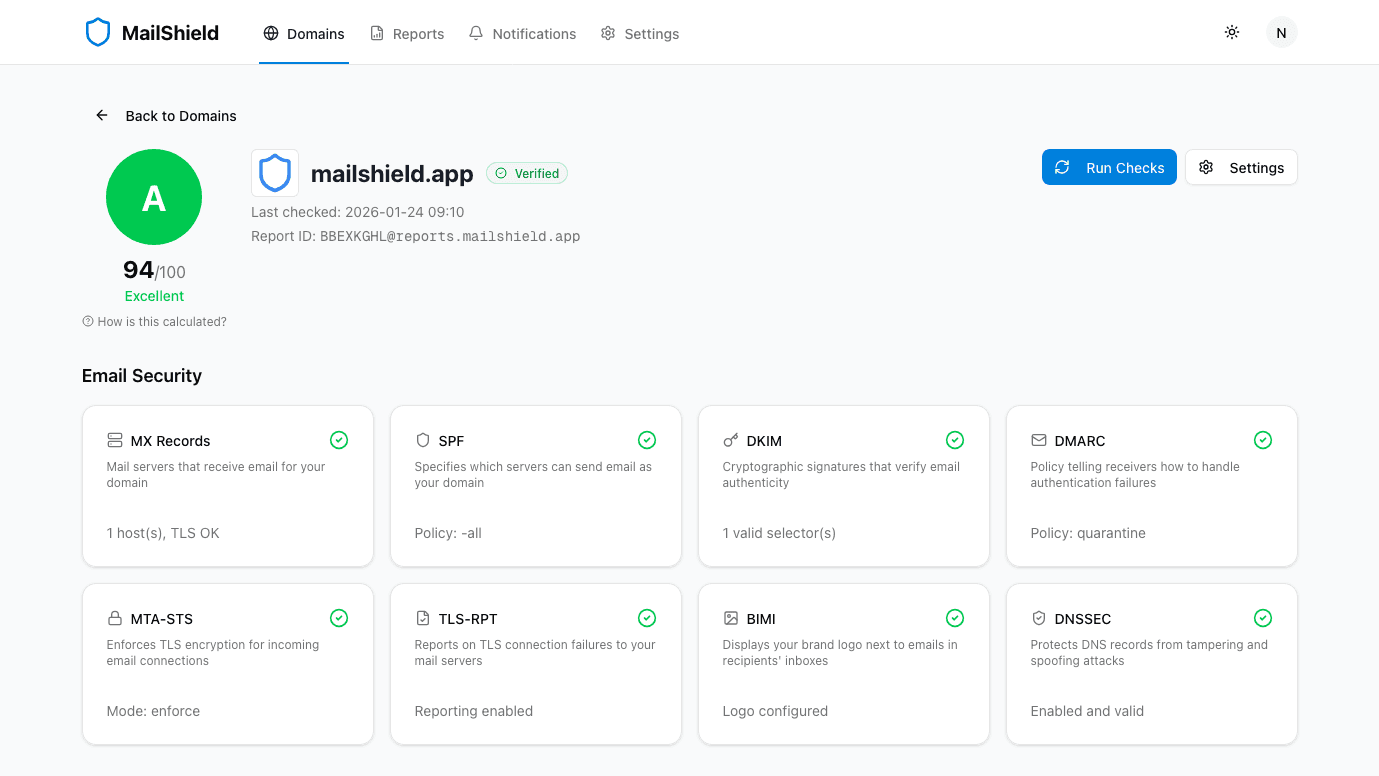This screenshot has width=1379, height=776.
Task: Click the DKIM key icon
Action: pos(729,440)
